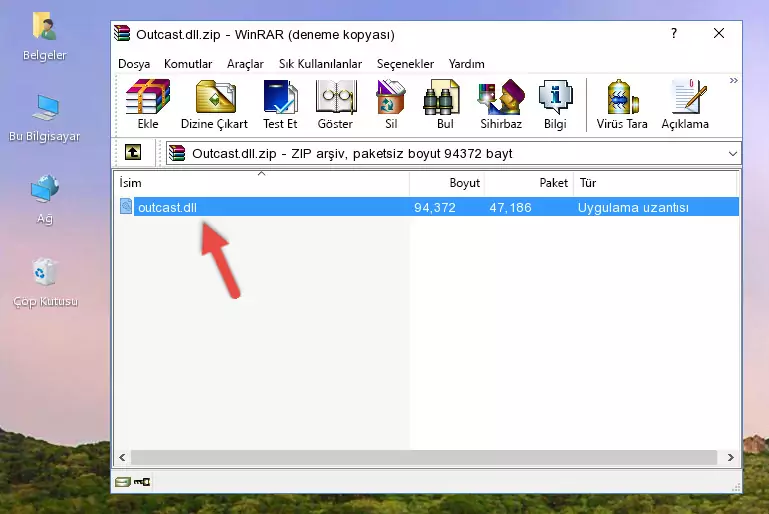Open the Seçenekler menu
The image size is (769, 514).
pyautogui.click(x=405, y=64)
